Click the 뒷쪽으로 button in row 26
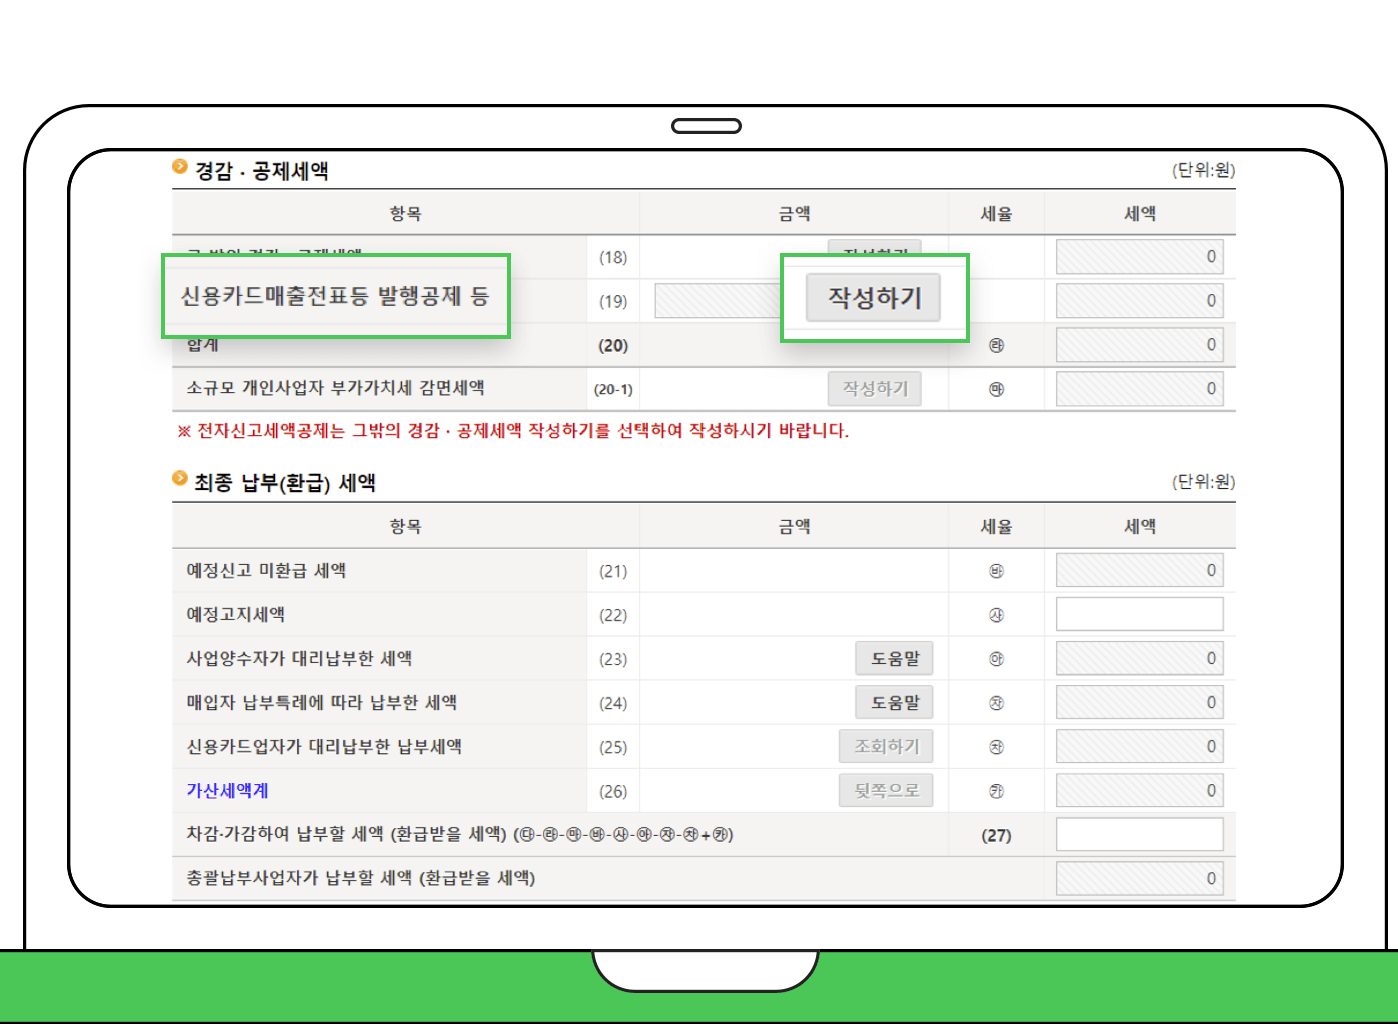Image resolution: width=1398 pixels, height=1024 pixels. [x=886, y=790]
